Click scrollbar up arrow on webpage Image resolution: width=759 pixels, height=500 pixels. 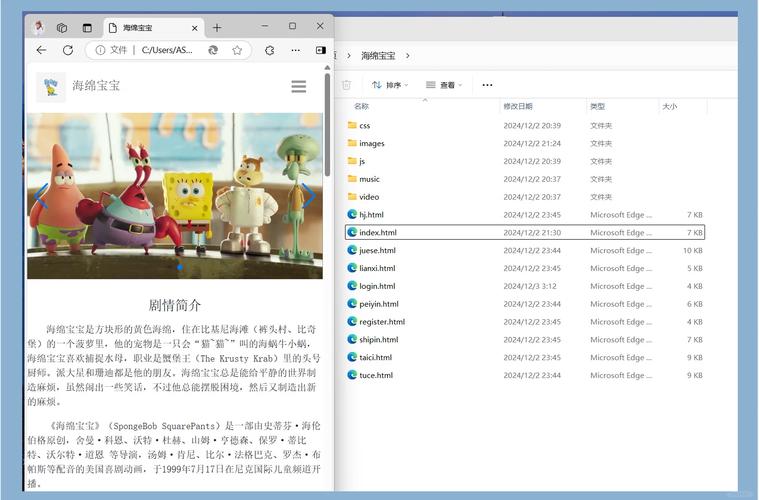click(327, 68)
